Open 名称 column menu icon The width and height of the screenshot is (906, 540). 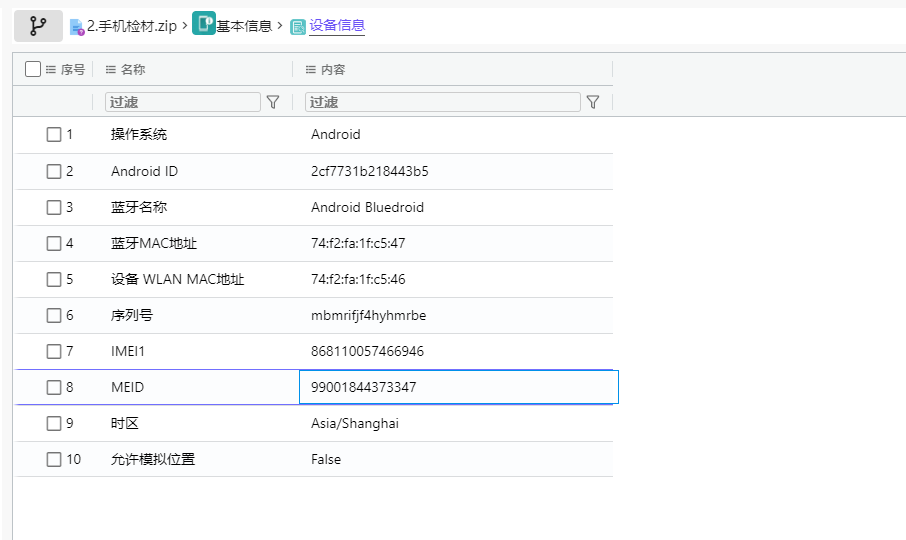coord(111,69)
